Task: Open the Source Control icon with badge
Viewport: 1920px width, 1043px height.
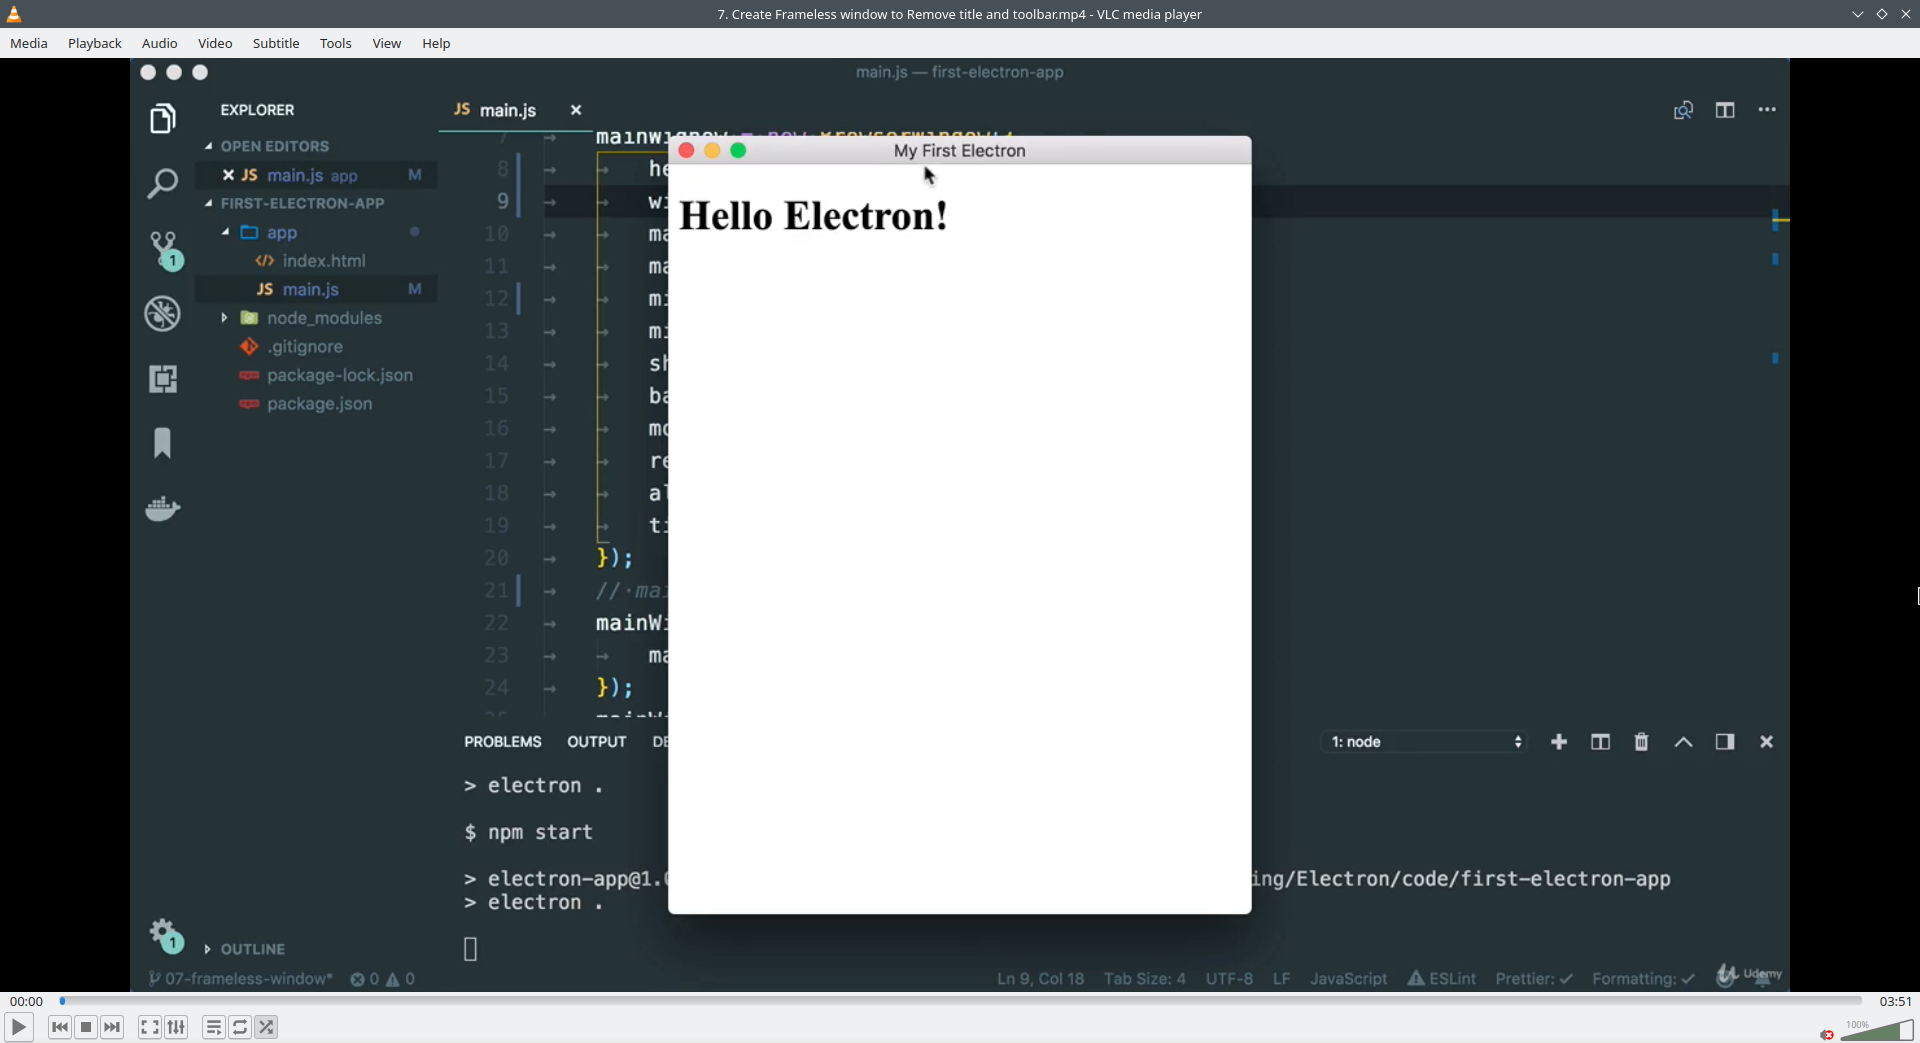Action: pyautogui.click(x=165, y=250)
